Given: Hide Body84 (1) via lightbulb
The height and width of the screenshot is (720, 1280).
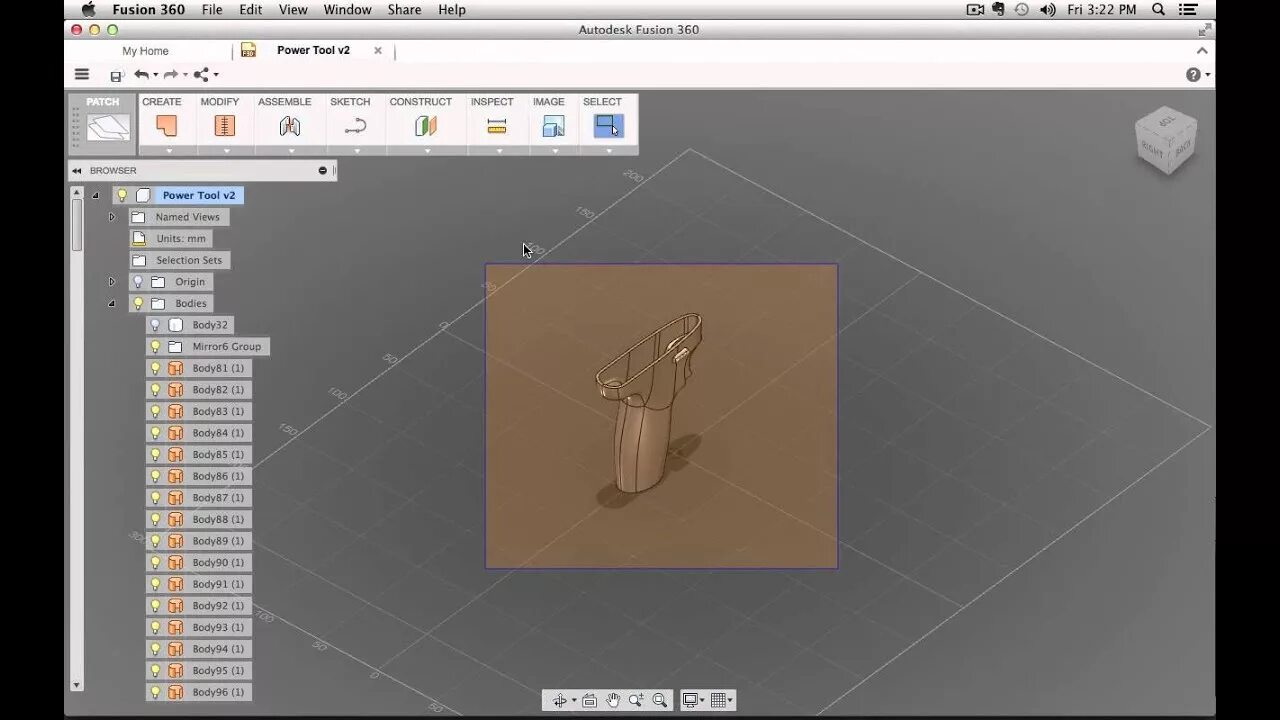Looking at the screenshot, I should click(155, 433).
